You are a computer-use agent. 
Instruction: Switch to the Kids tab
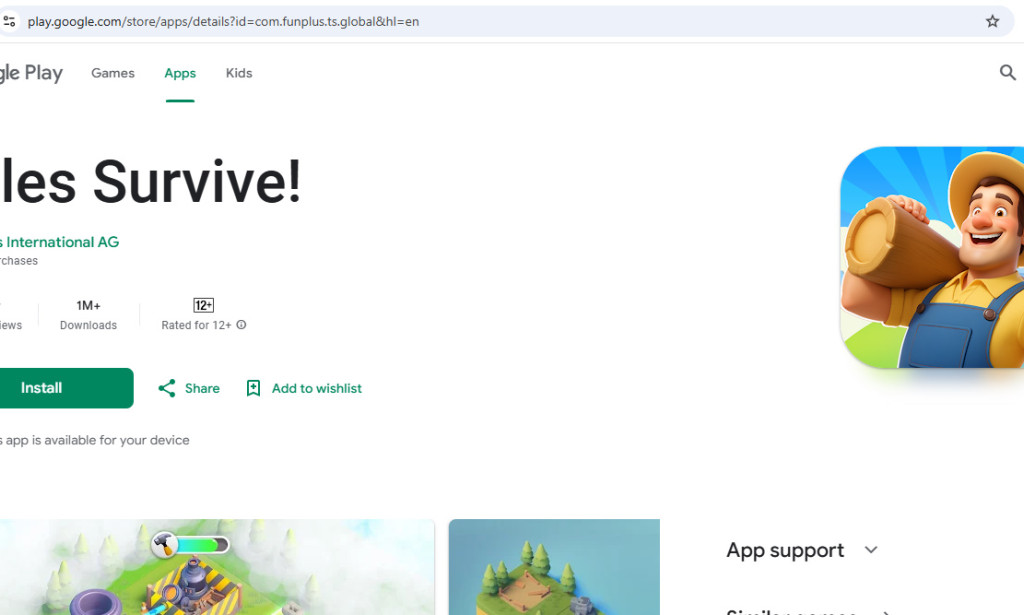pos(238,72)
